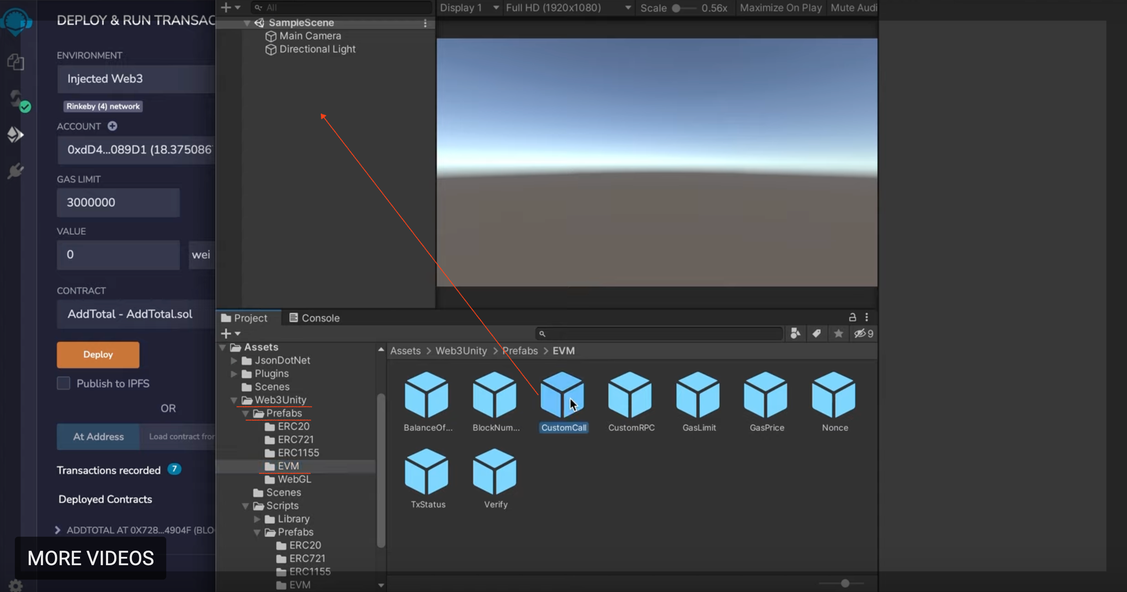Toggle the Project panel lock
Screen dimensions: 1127x592
(x=852, y=317)
